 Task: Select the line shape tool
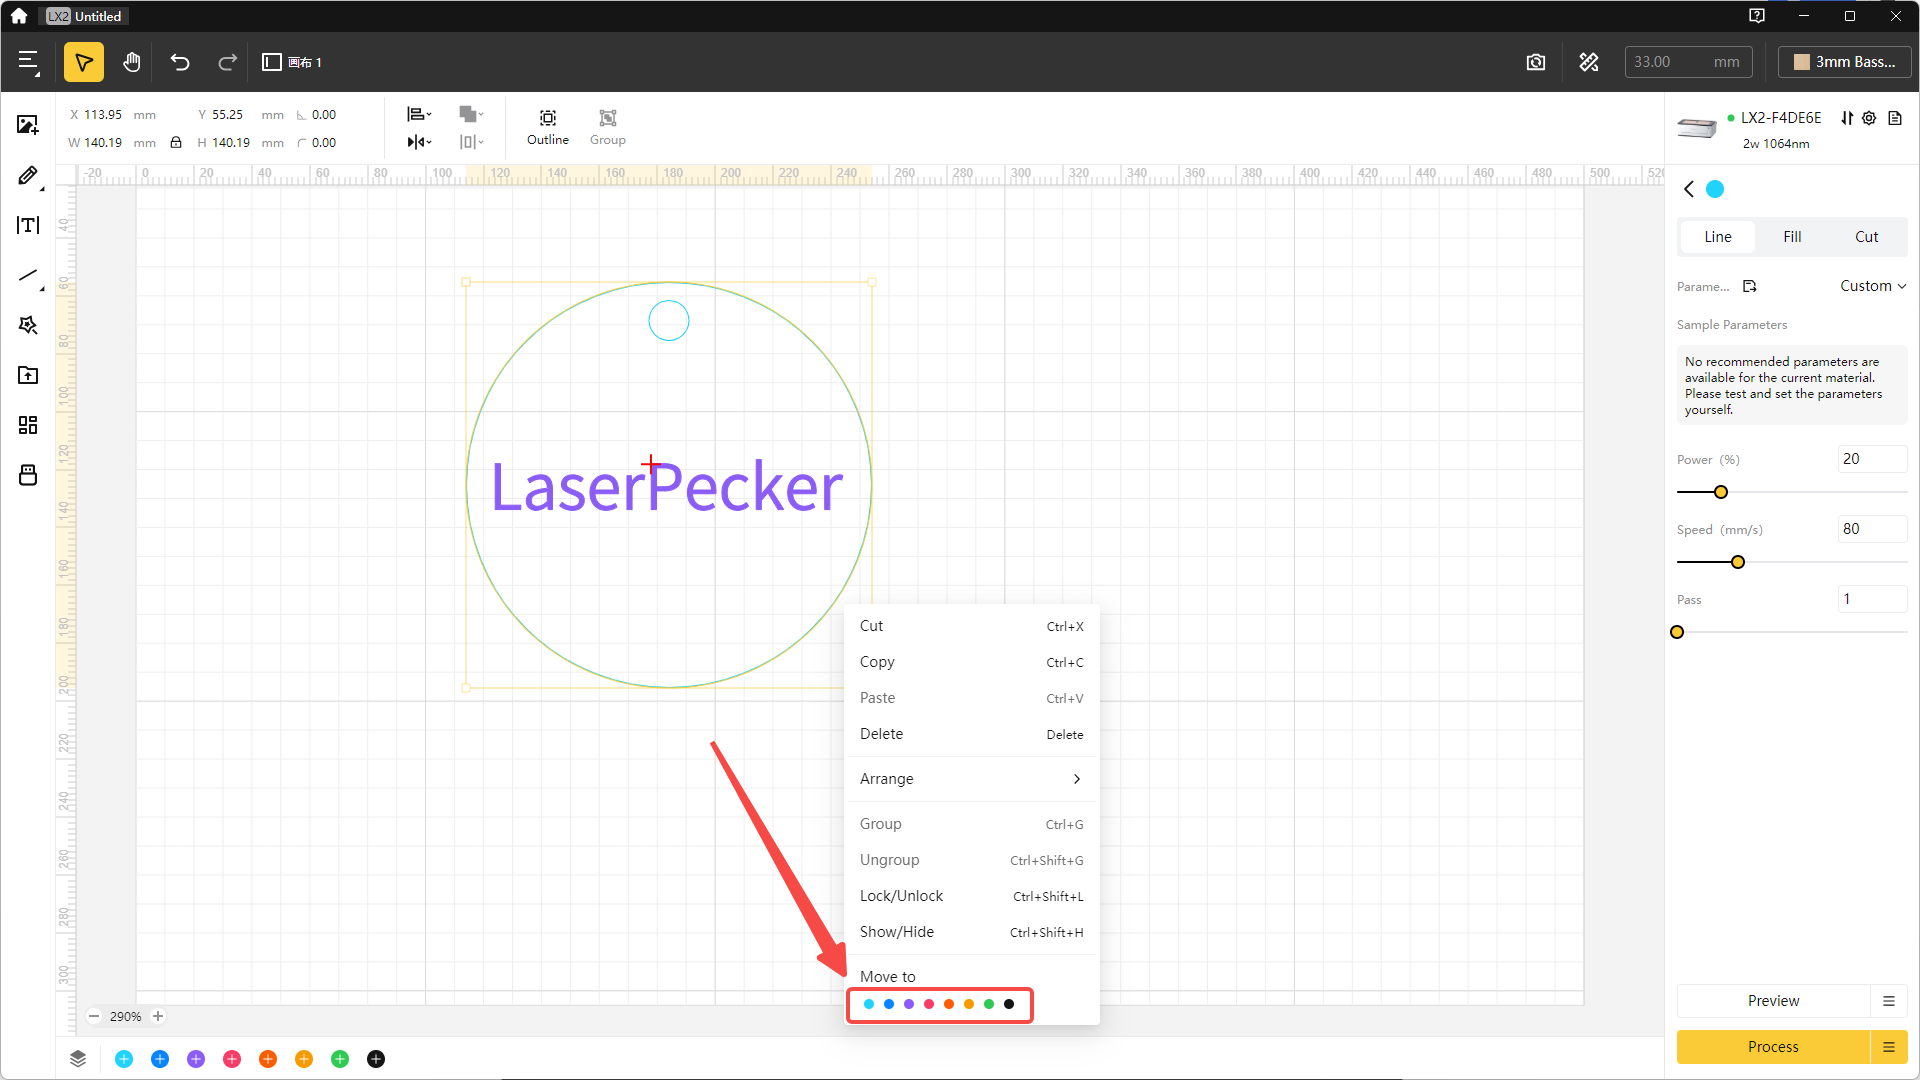[x=28, y=276]
